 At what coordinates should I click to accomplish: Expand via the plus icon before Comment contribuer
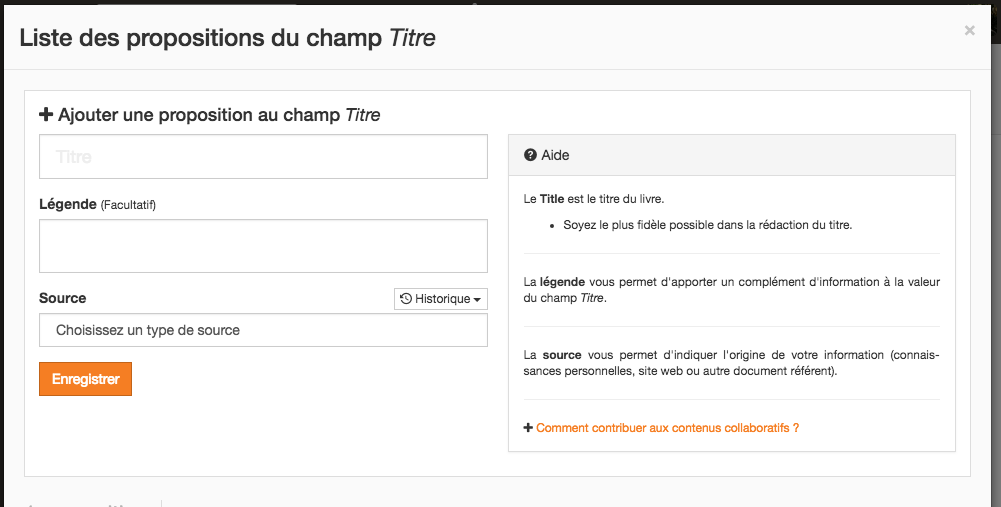point(528,428)
